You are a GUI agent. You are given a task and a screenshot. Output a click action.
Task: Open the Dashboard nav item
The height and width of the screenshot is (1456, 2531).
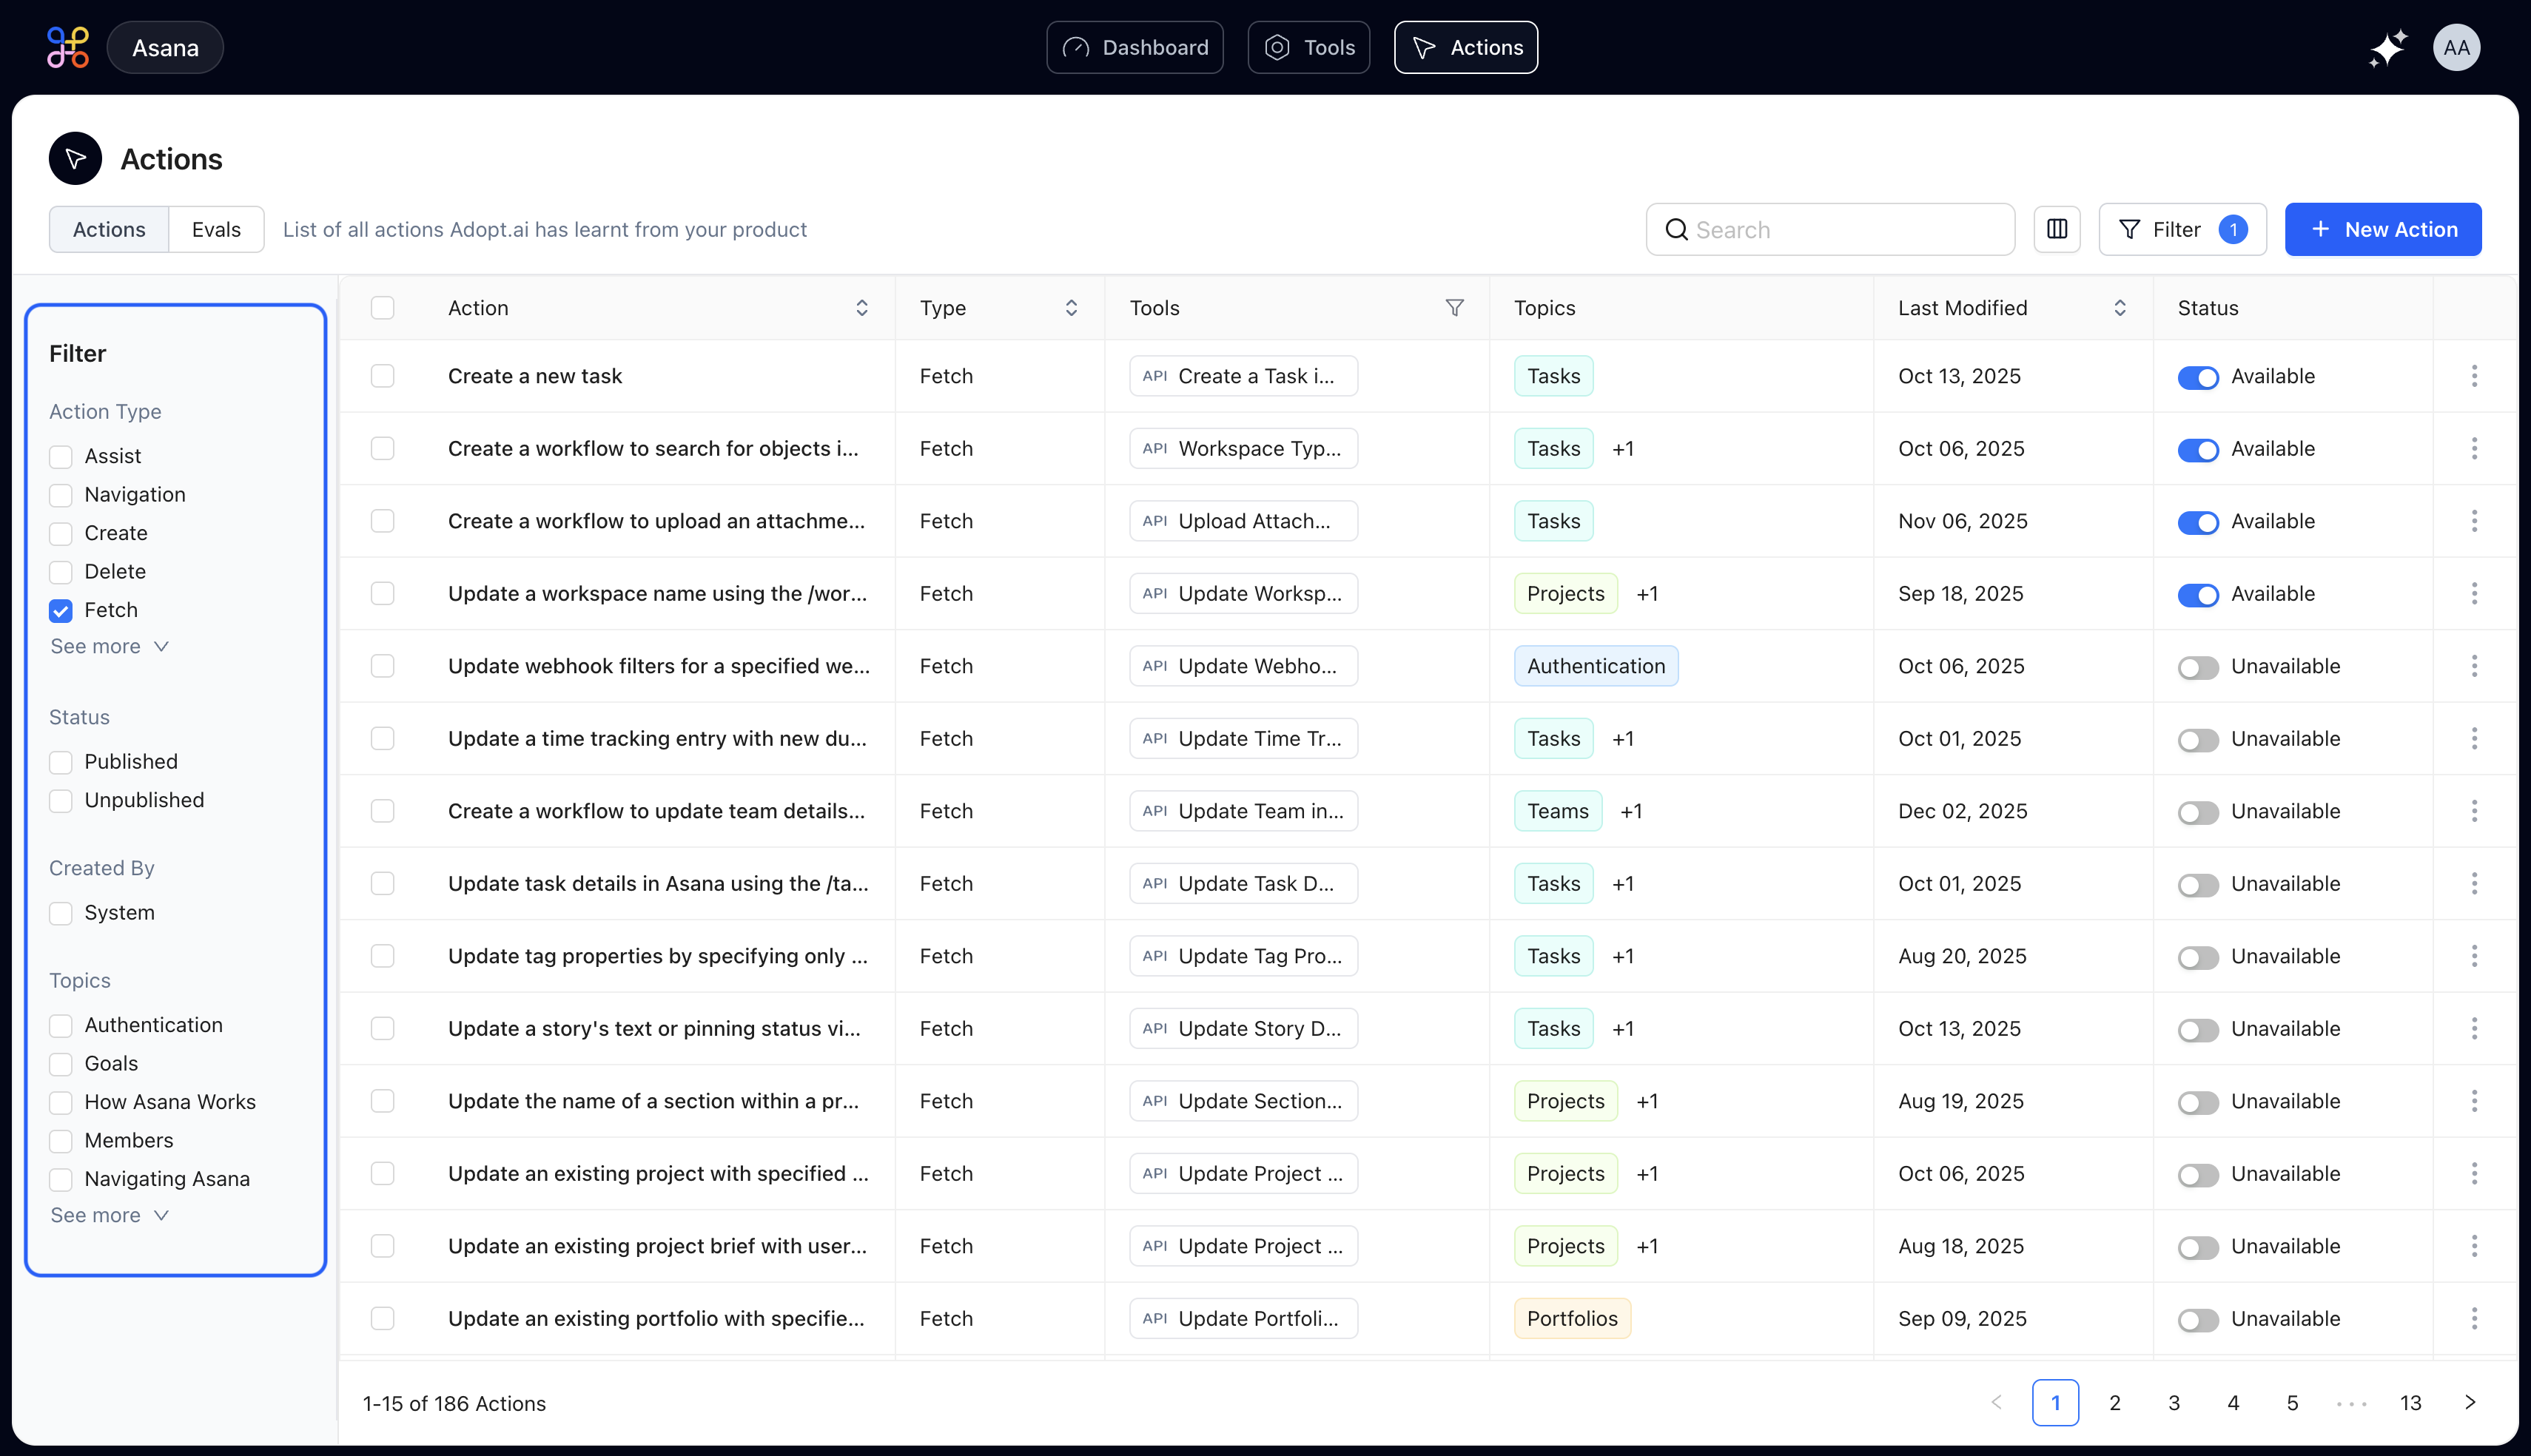tap(1134, 48)
